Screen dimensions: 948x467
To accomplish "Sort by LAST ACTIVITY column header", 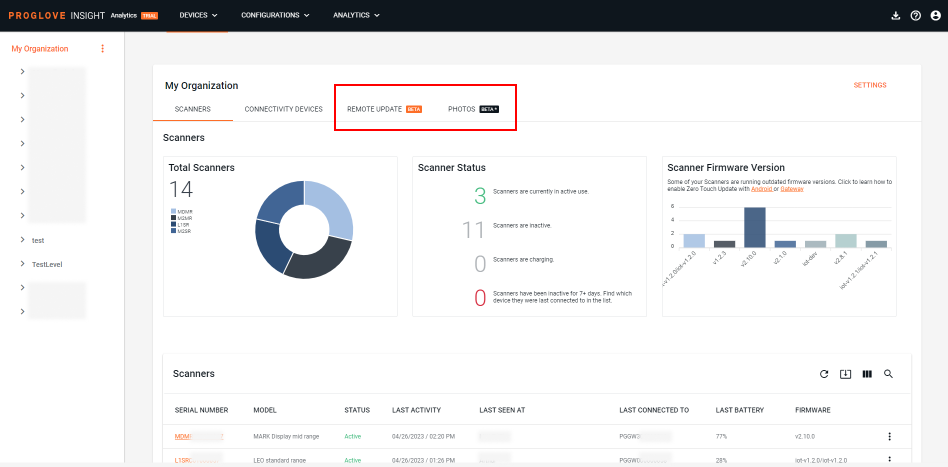I will click(417, 410).
